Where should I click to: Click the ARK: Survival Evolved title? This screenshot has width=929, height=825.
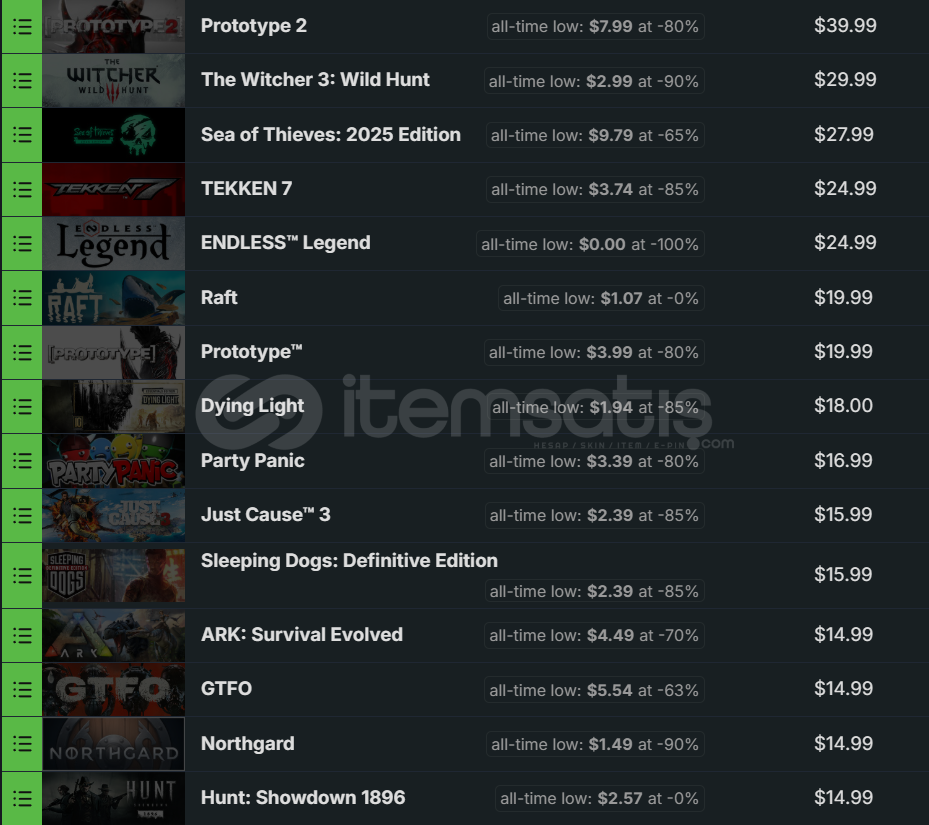[302, 635]
